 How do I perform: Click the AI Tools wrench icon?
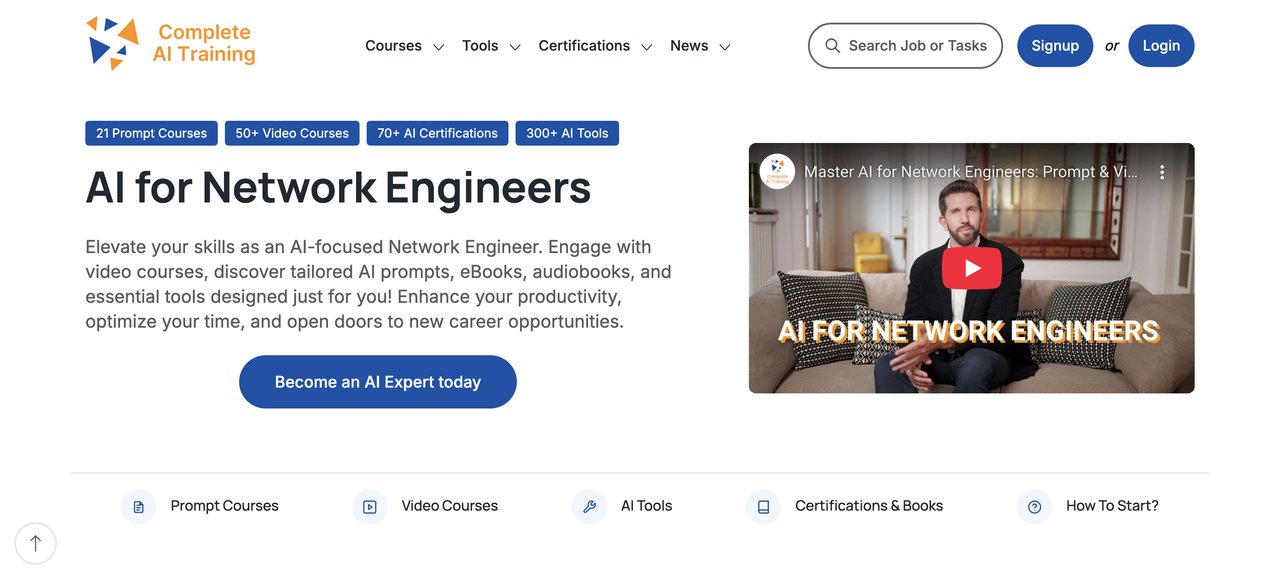(589, 507)
